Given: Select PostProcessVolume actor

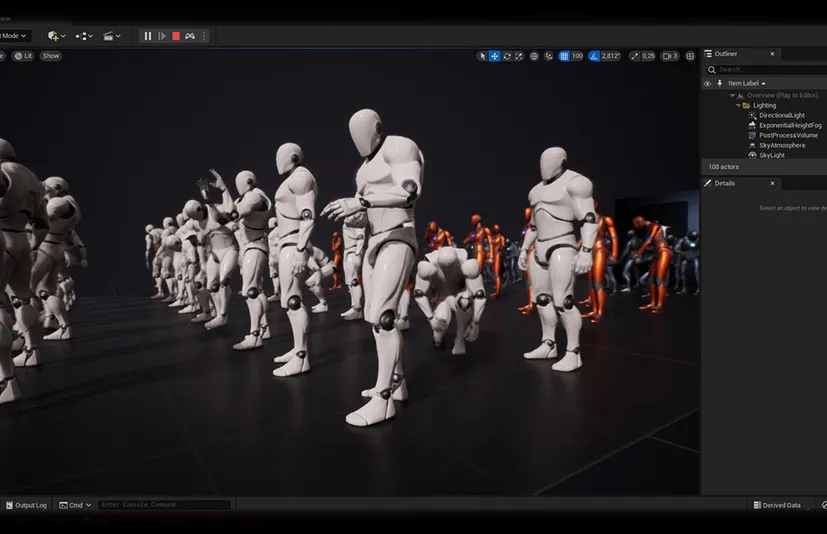Looking at the screenshot, I should tap(788, 136).
